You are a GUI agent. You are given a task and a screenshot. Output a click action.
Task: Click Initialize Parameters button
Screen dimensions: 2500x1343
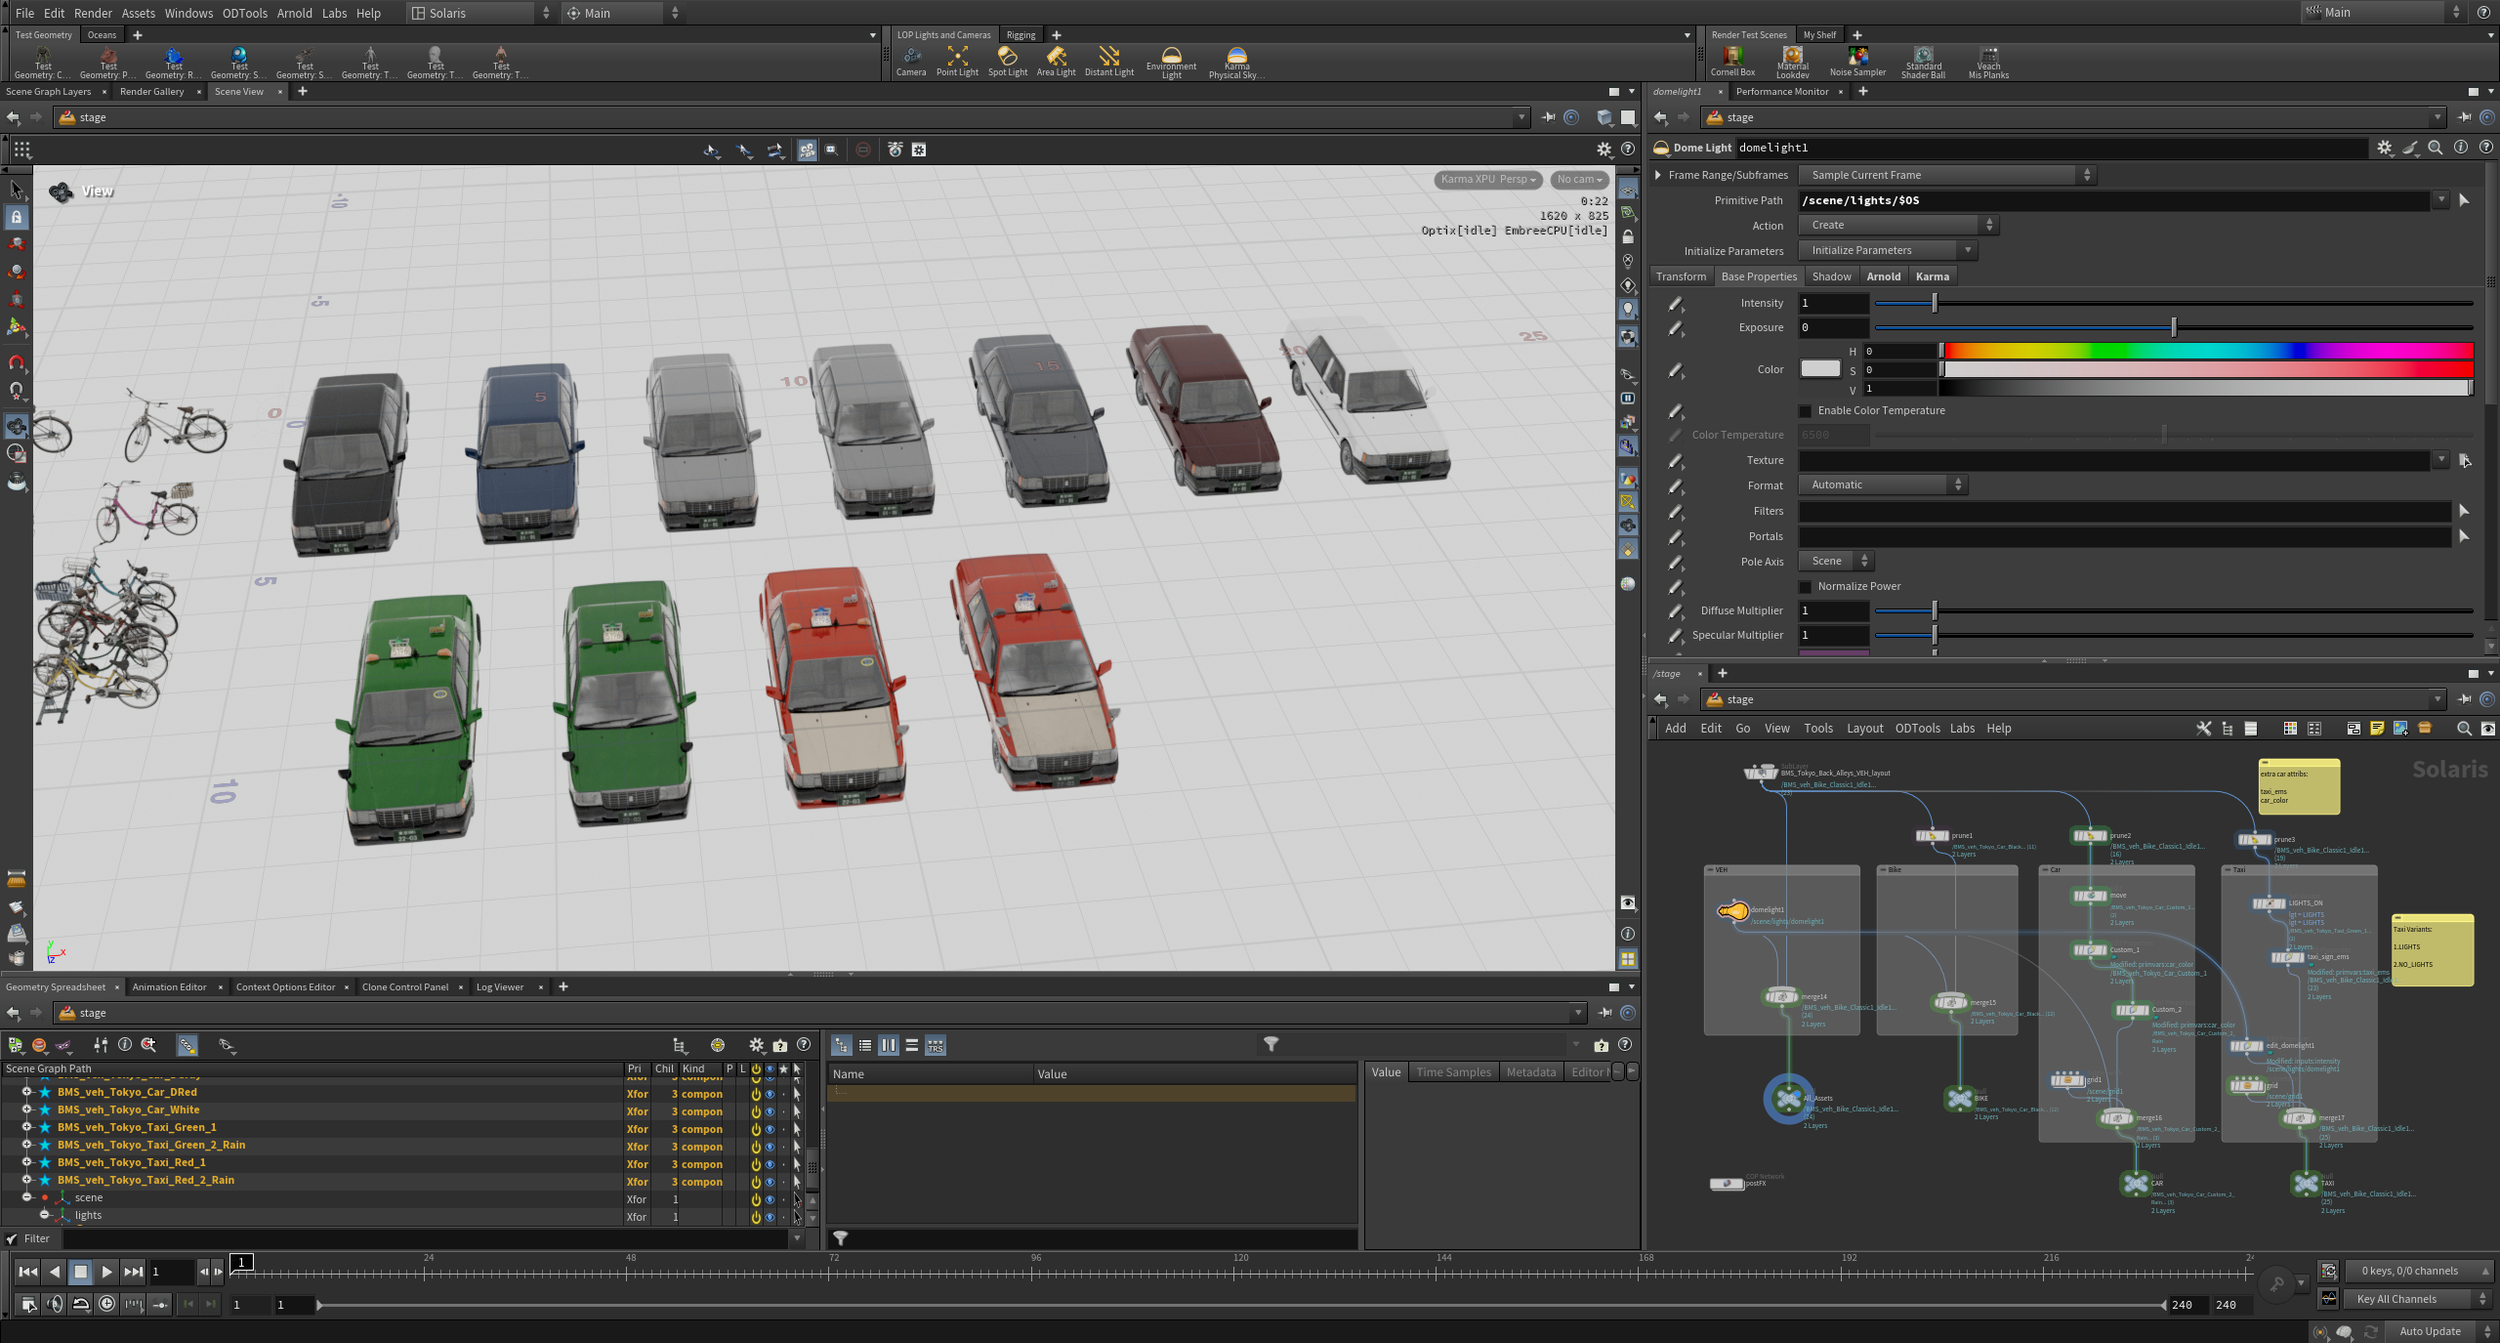[x=1886, y=250]
